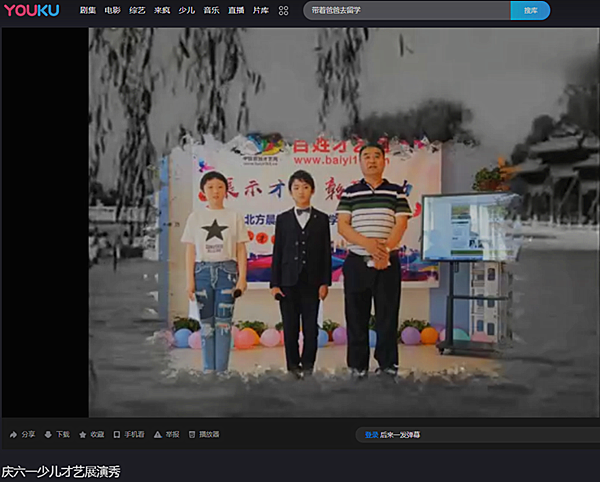Go to the 音乐 (Music) channel
Screen dimensions: 600x482
[211, 10]
